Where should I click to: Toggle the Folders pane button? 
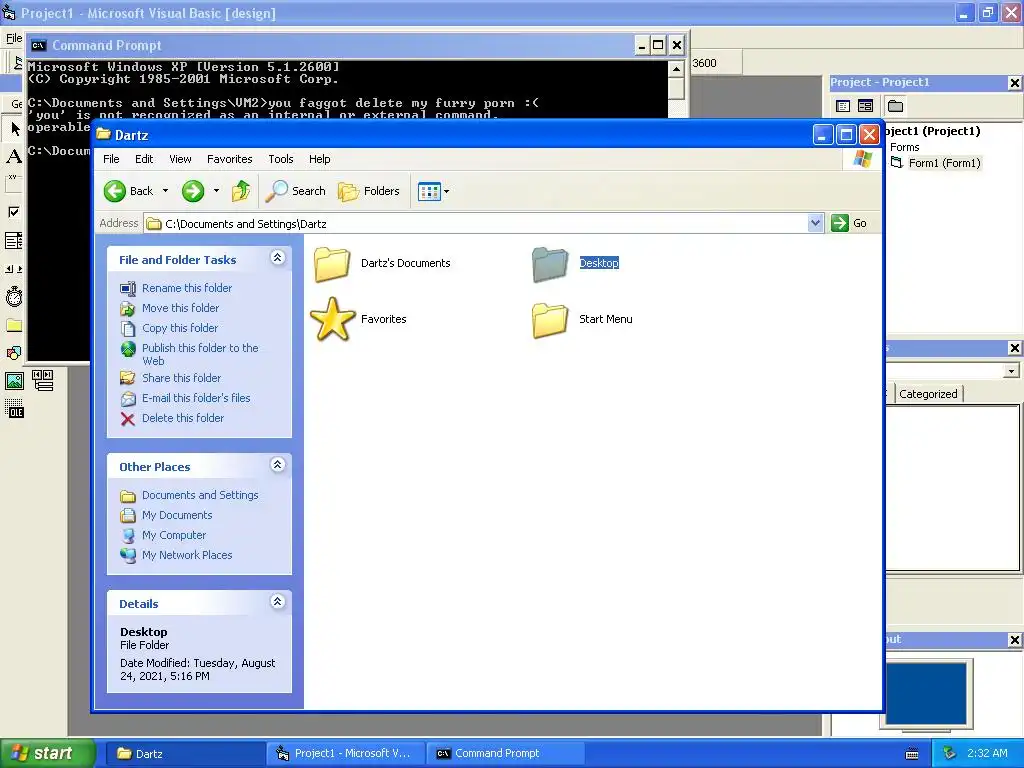[369, 191]
